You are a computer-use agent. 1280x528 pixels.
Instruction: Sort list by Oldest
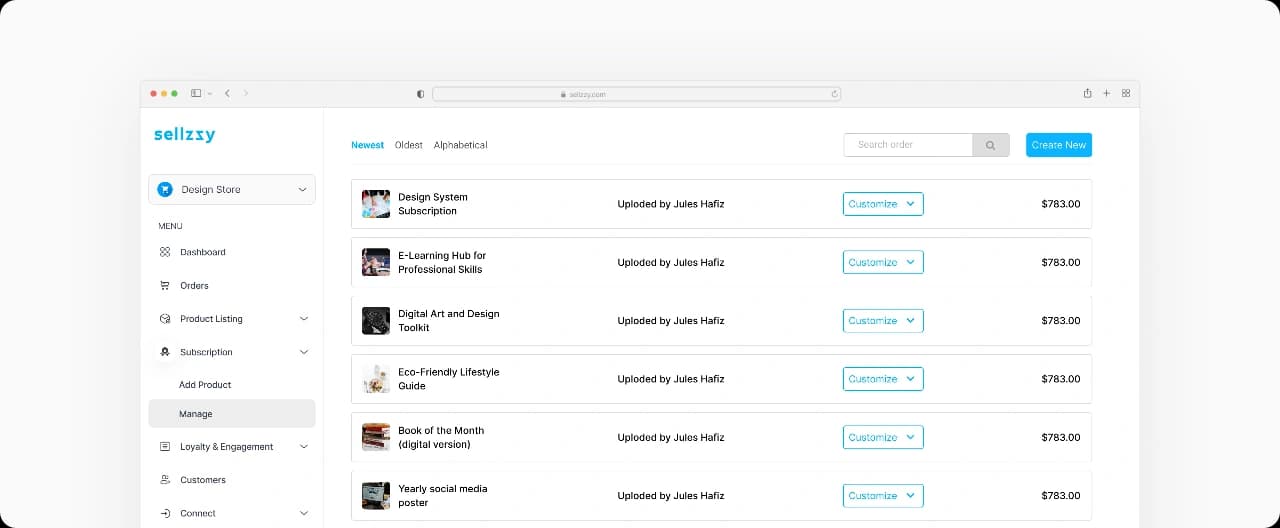pyautogui.click(x=408, y=145)
